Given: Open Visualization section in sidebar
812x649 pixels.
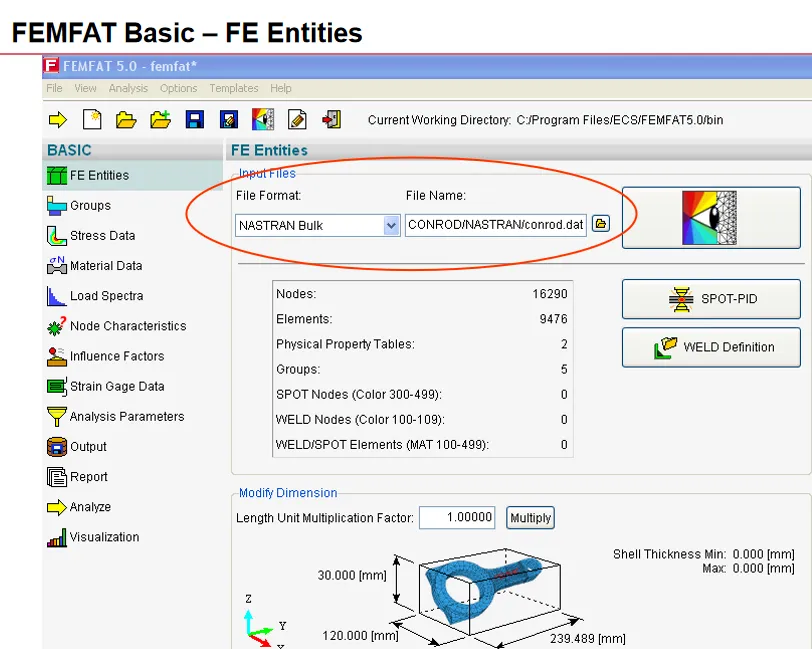Looking at the screenshot, I should pos(93,537).
